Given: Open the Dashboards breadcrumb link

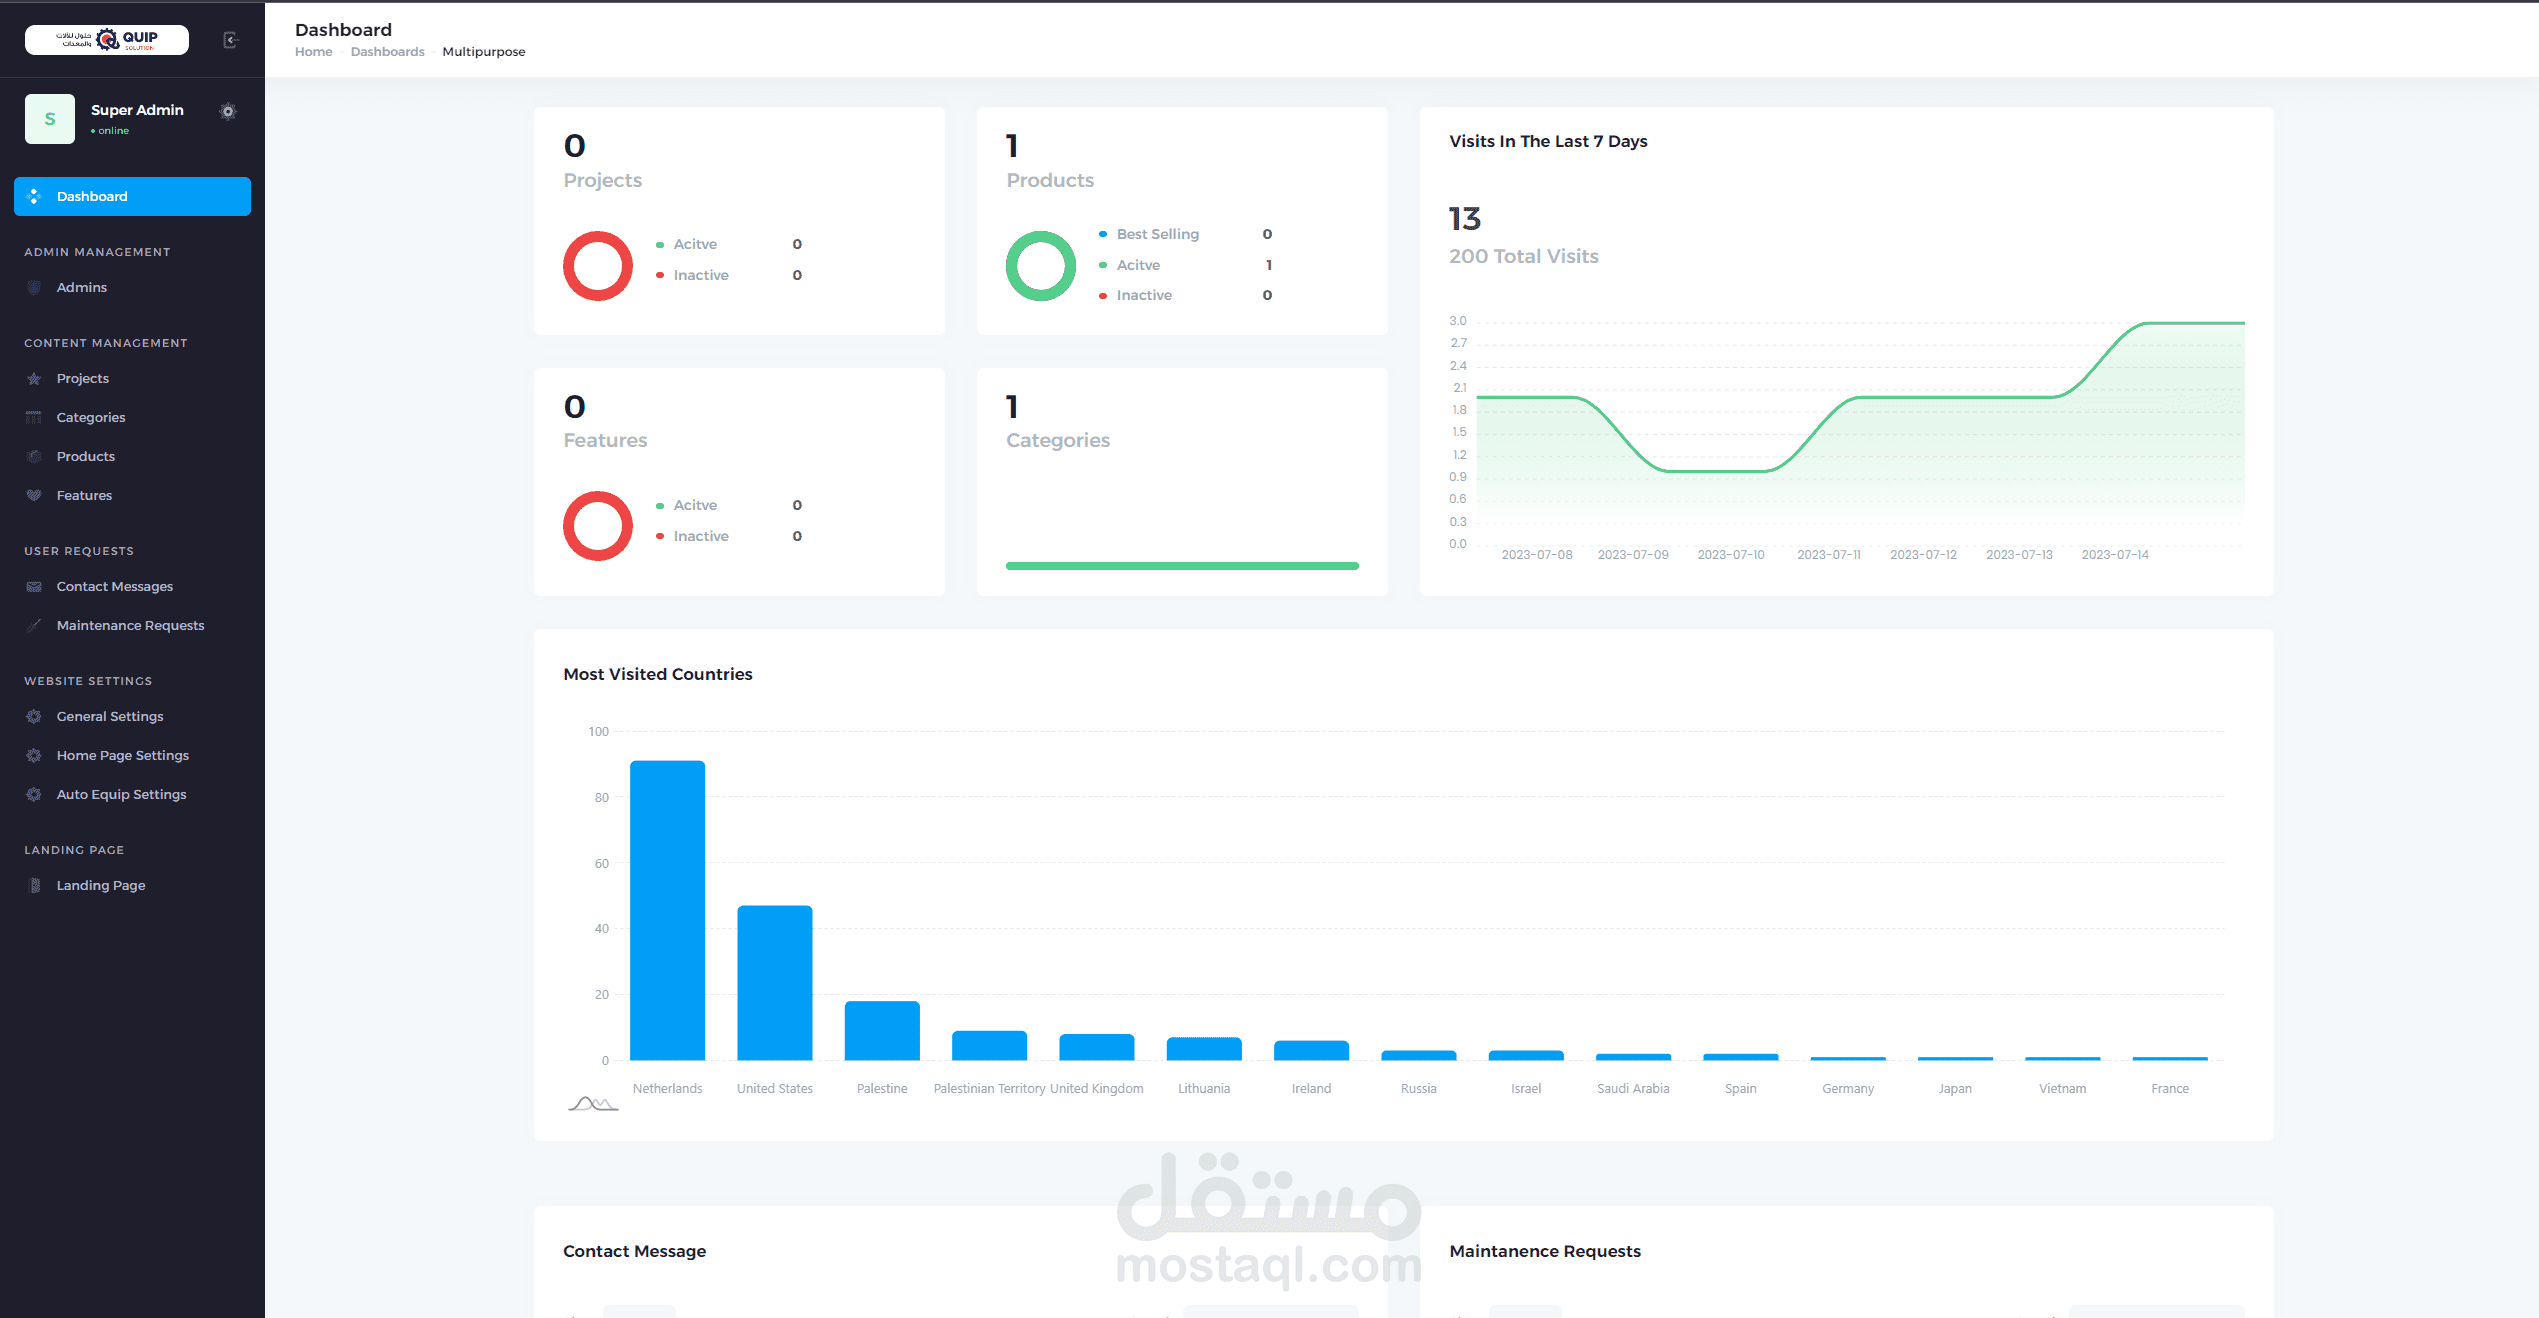Looking at the screenshot, I should point(387,52).
